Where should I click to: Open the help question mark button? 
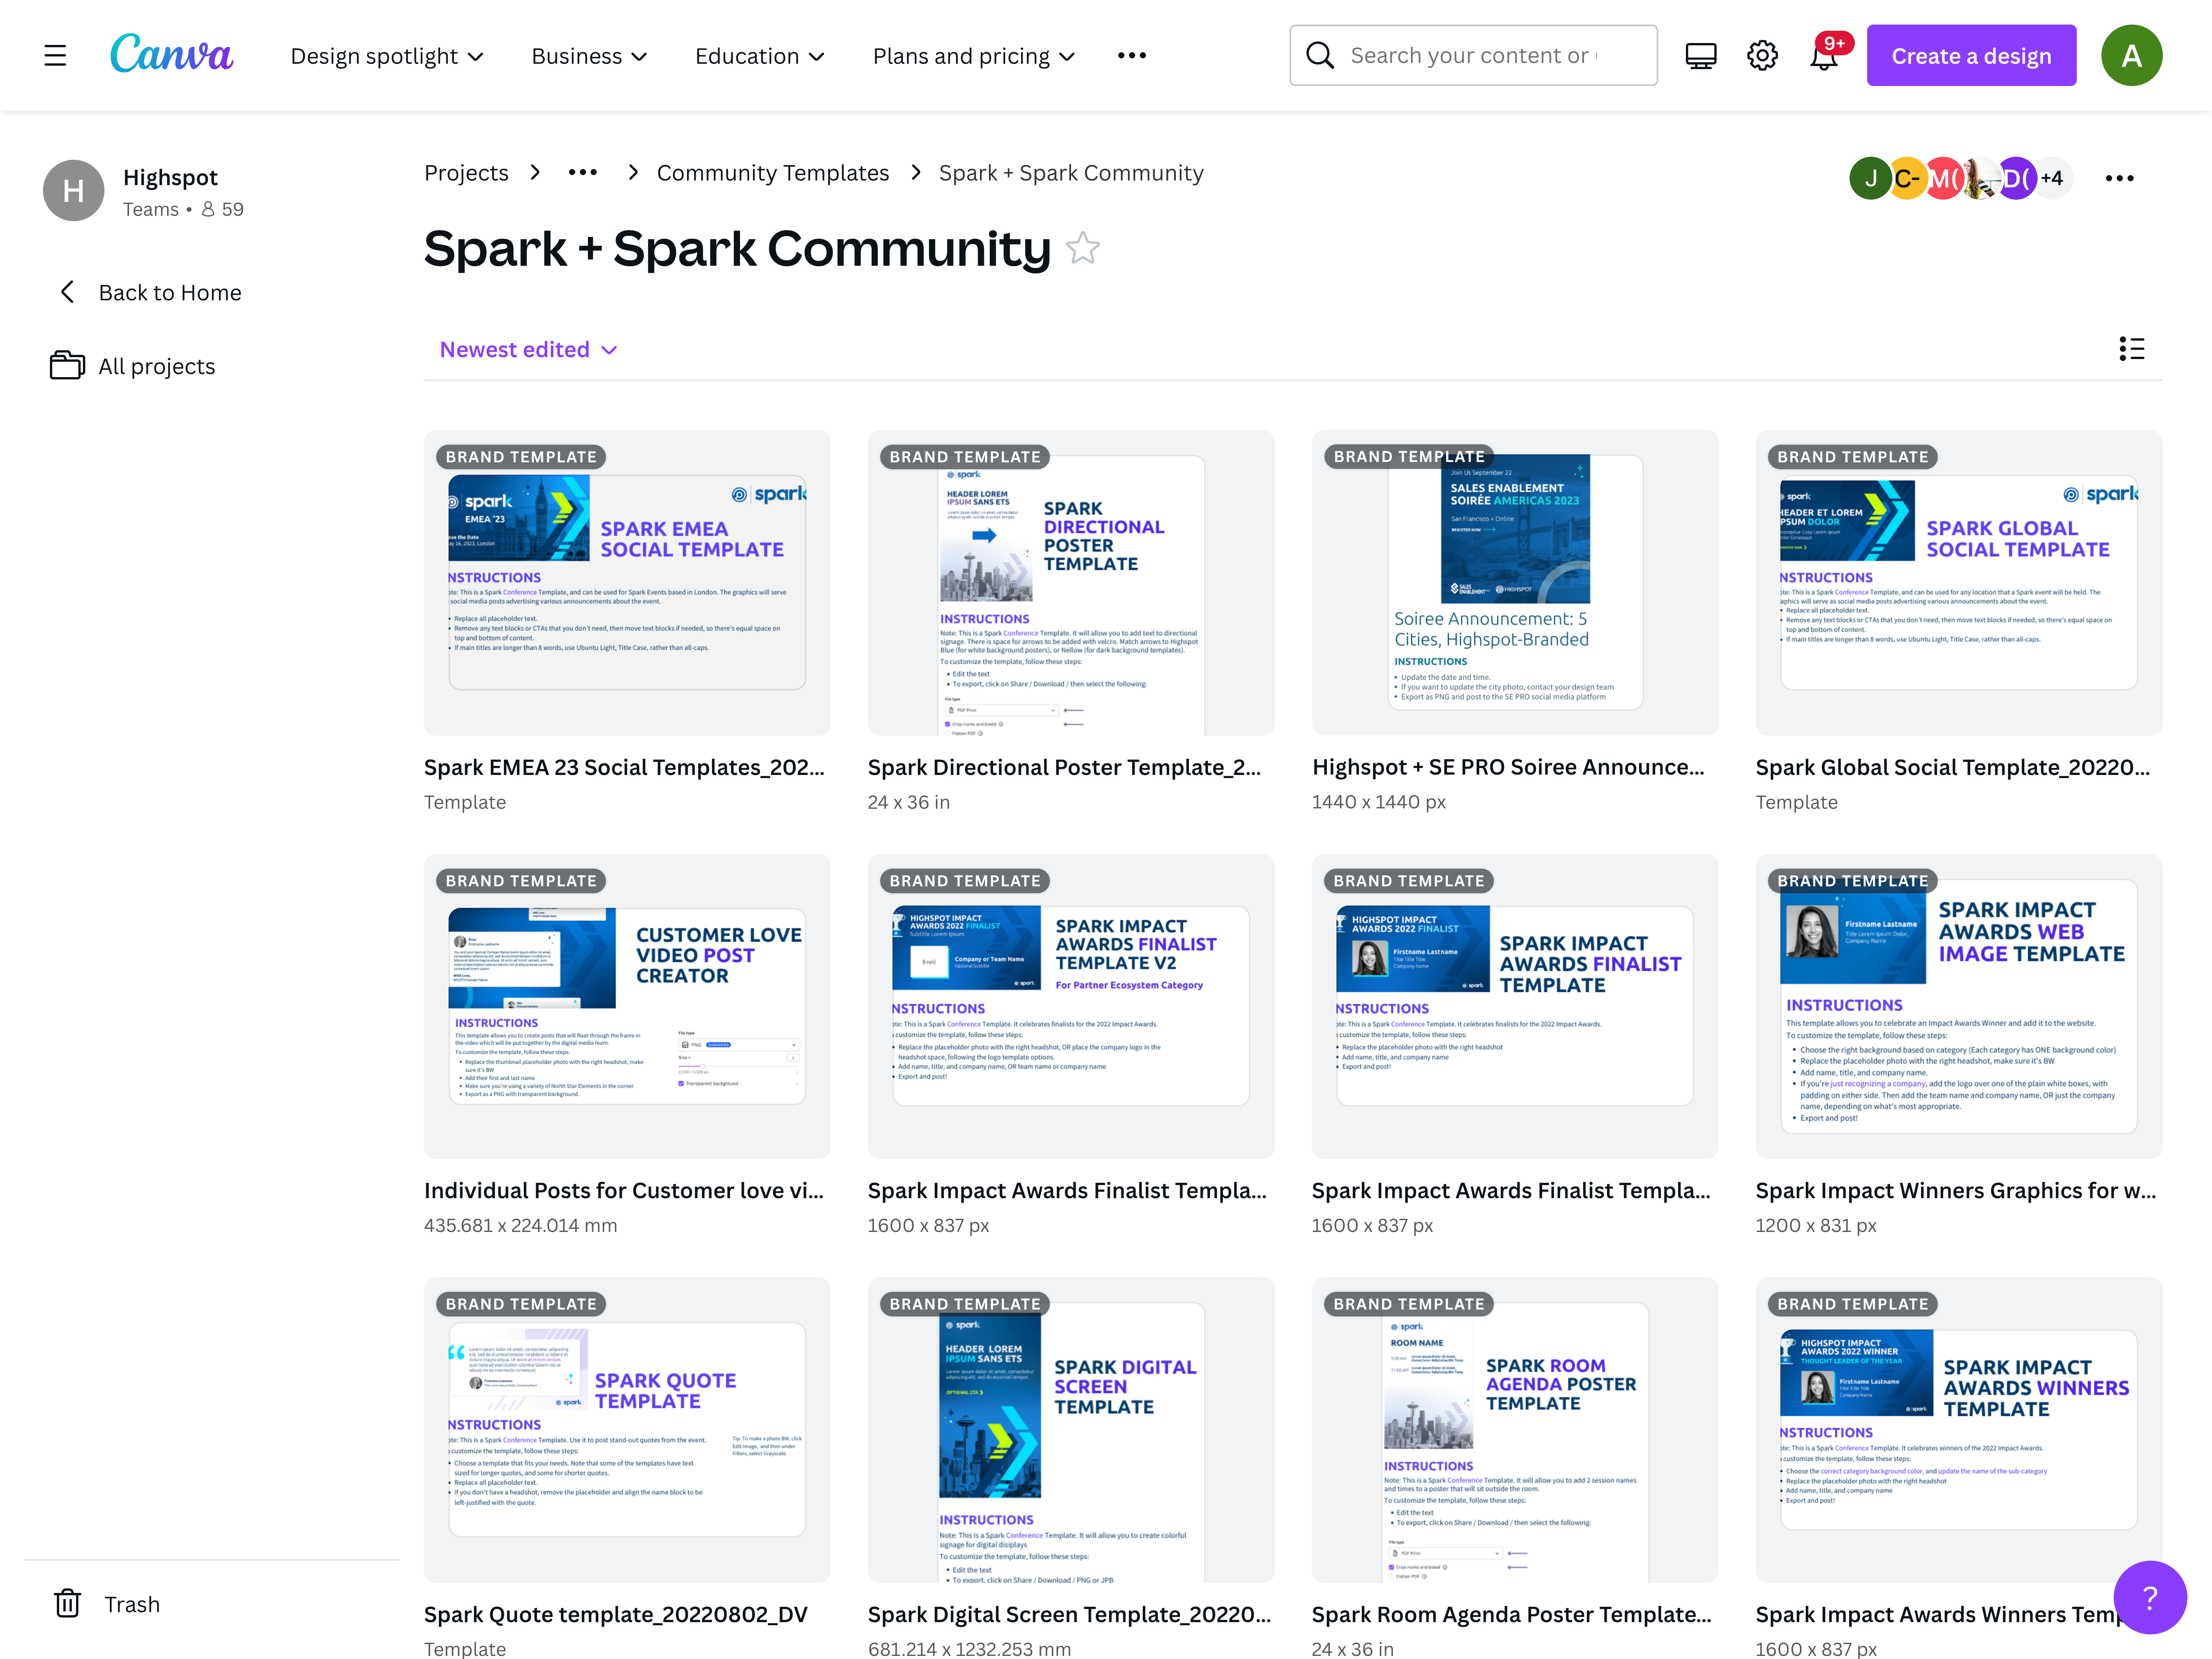pos(2150,1597)
